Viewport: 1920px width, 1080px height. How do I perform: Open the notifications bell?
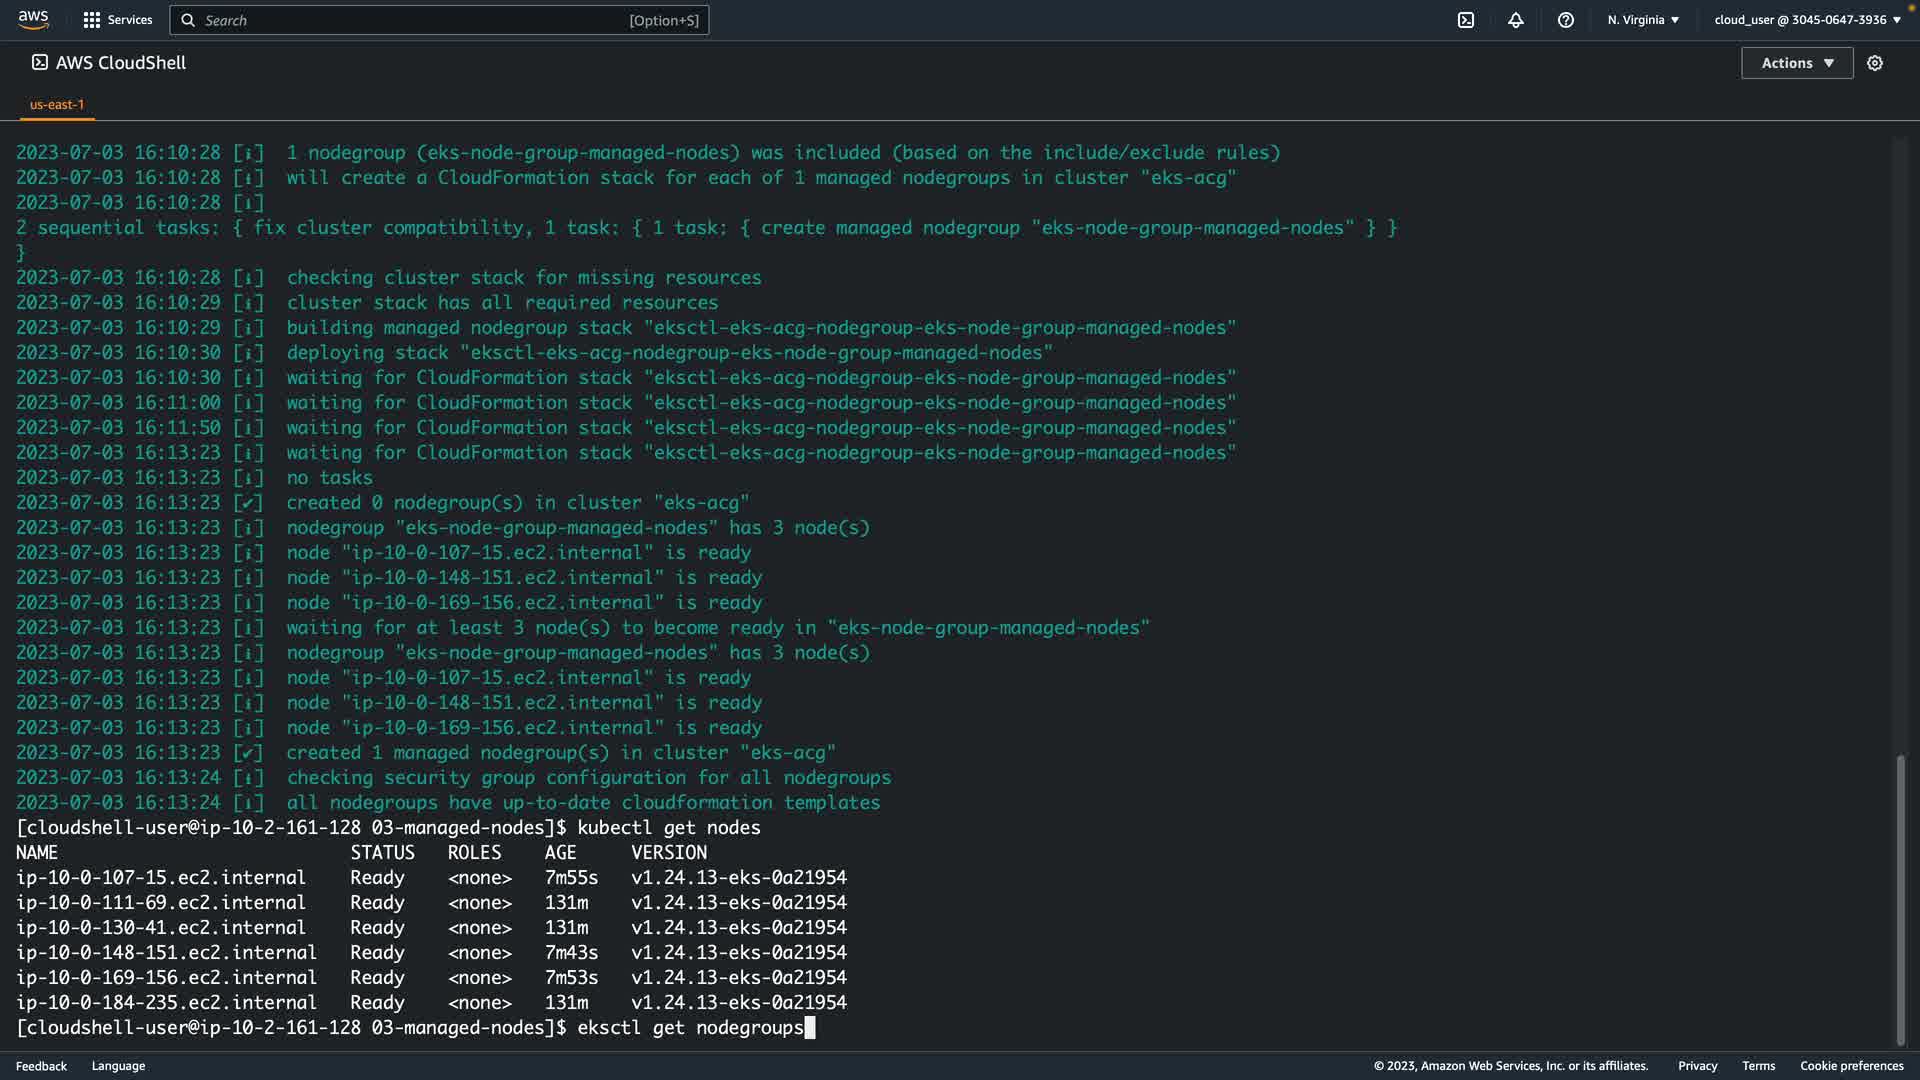pos(1516,20)
